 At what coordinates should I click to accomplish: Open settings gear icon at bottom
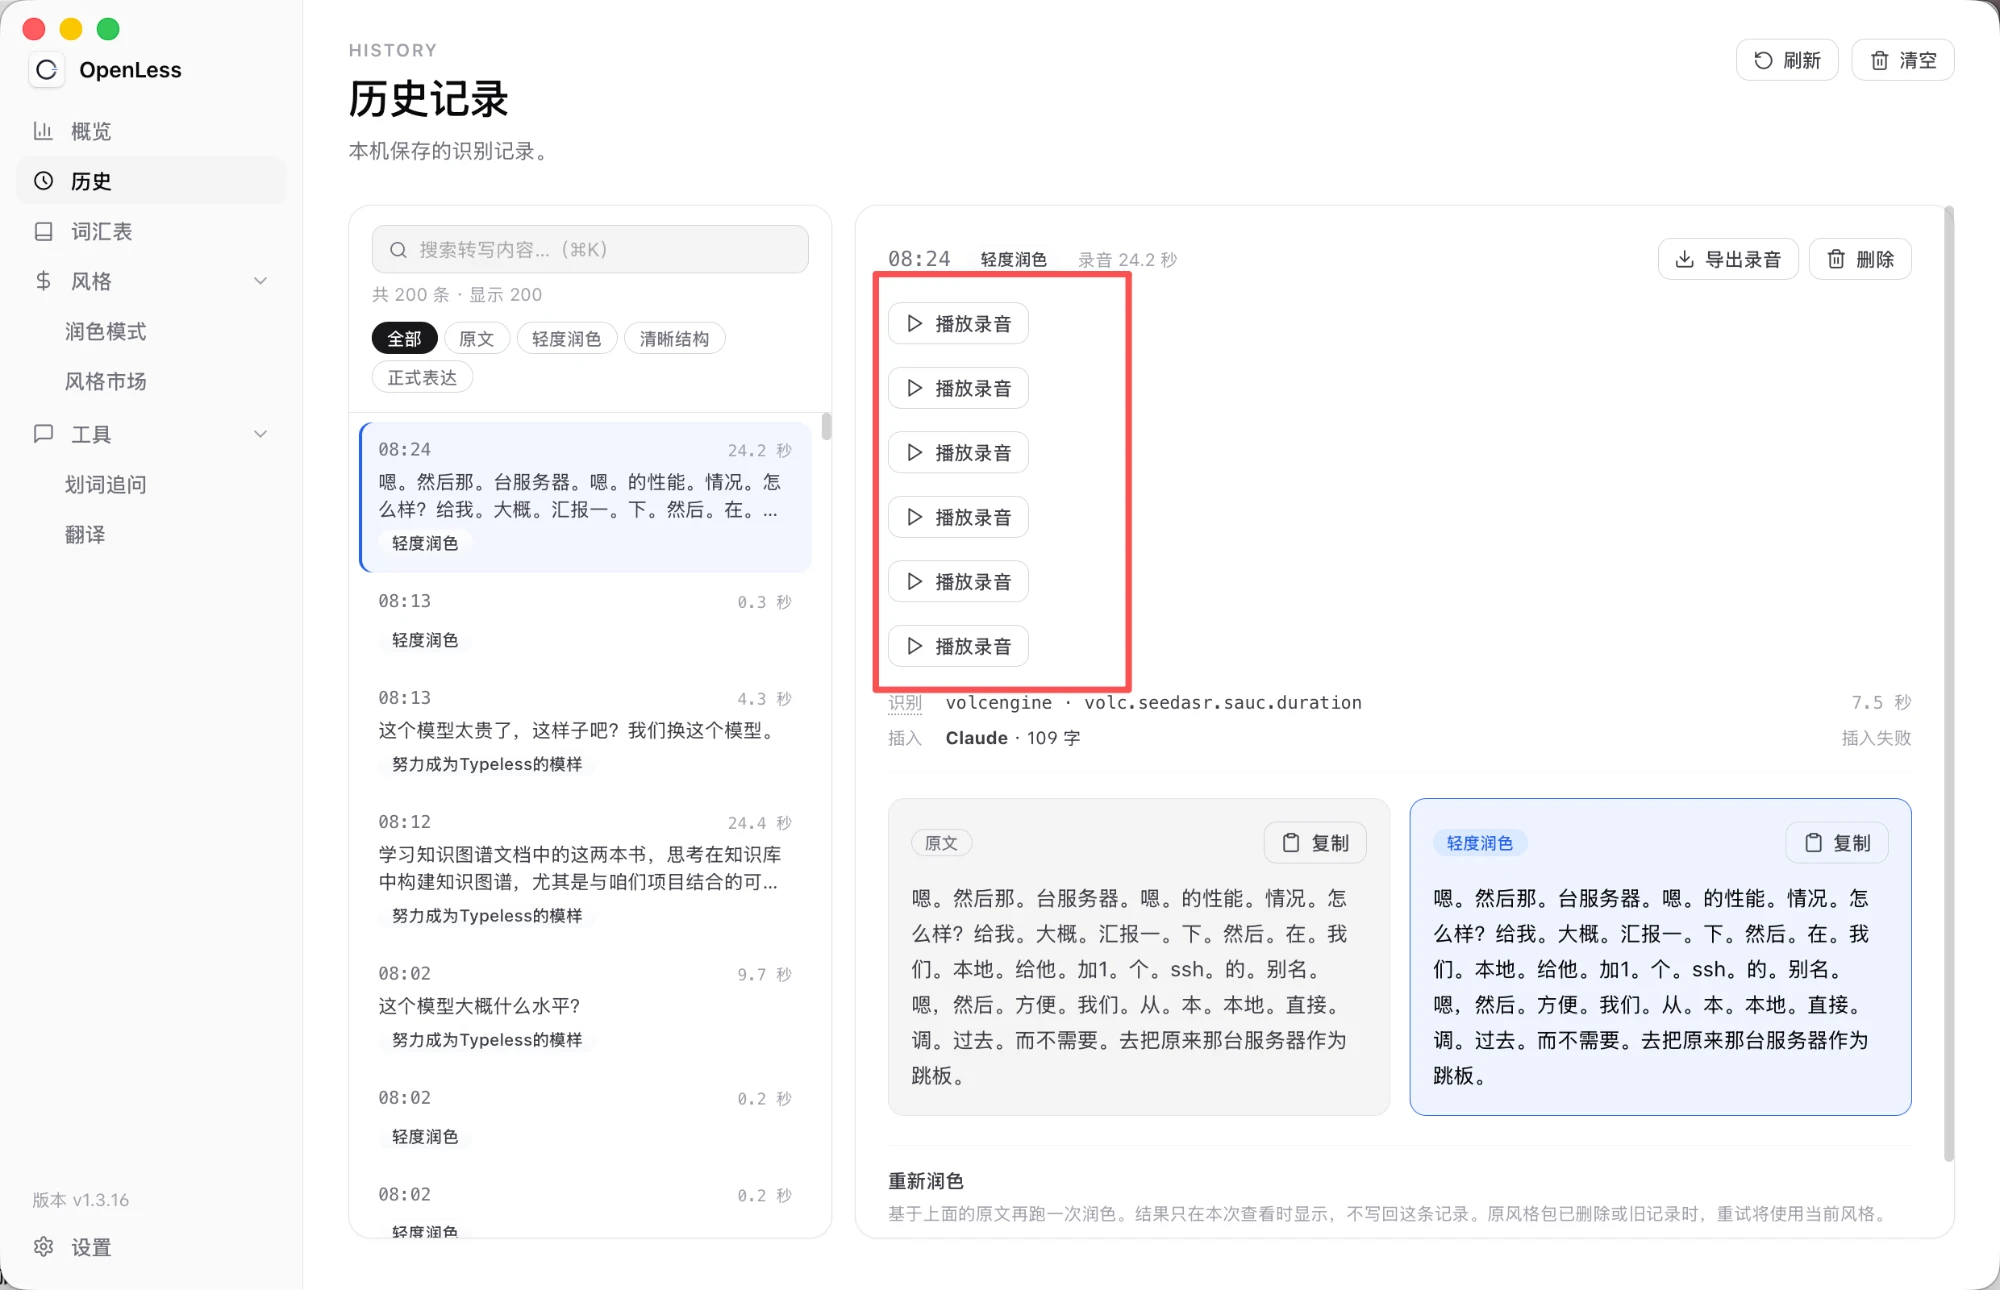click(43, 1247)
